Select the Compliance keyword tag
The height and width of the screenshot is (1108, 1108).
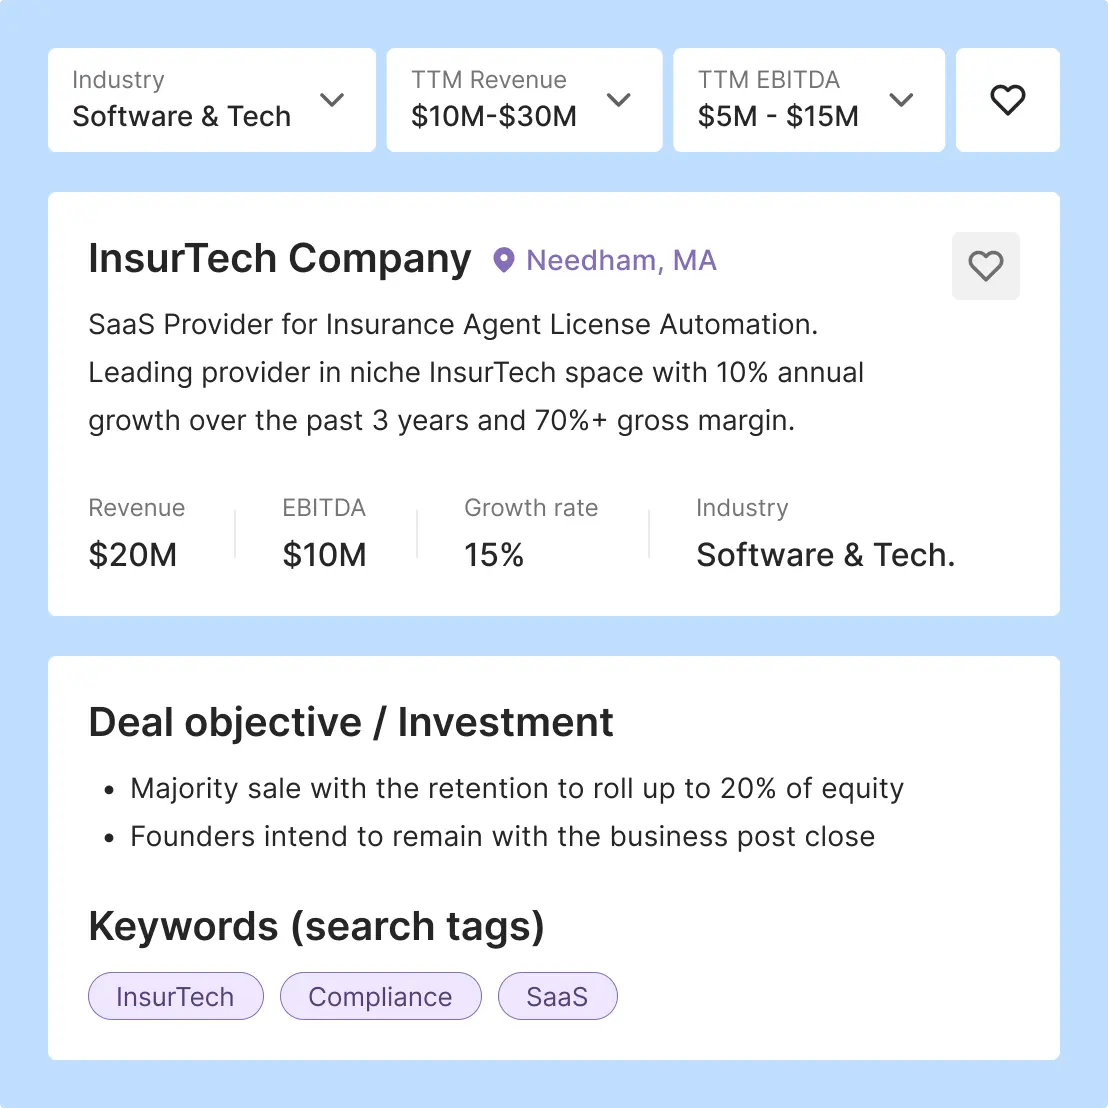click(380, 996)
